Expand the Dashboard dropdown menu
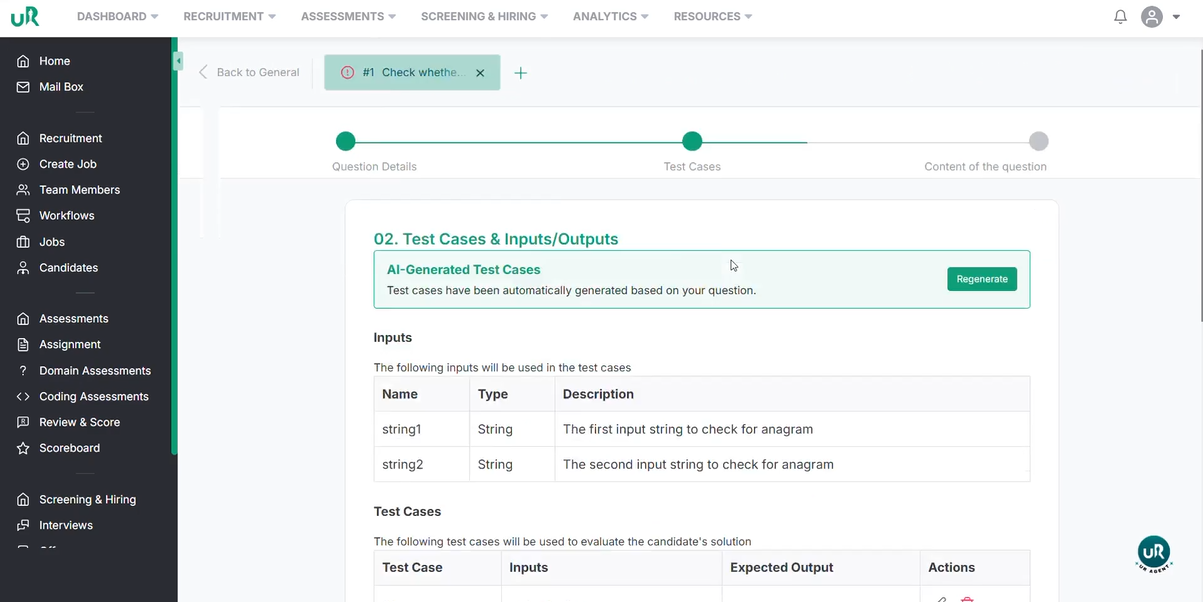Screen dimensions: 1203x602 pyautogui.click(x=118, y=17)
